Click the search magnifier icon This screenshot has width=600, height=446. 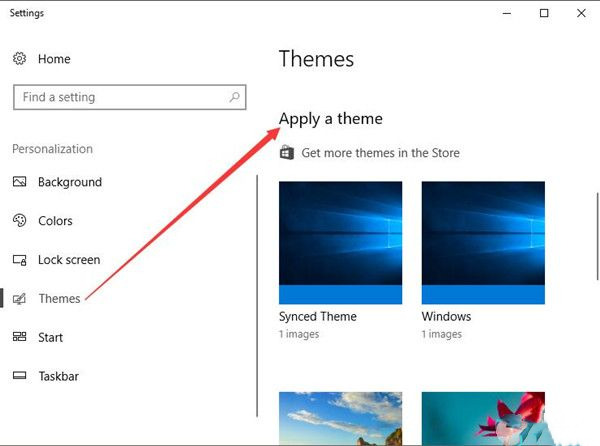(235, 97)
